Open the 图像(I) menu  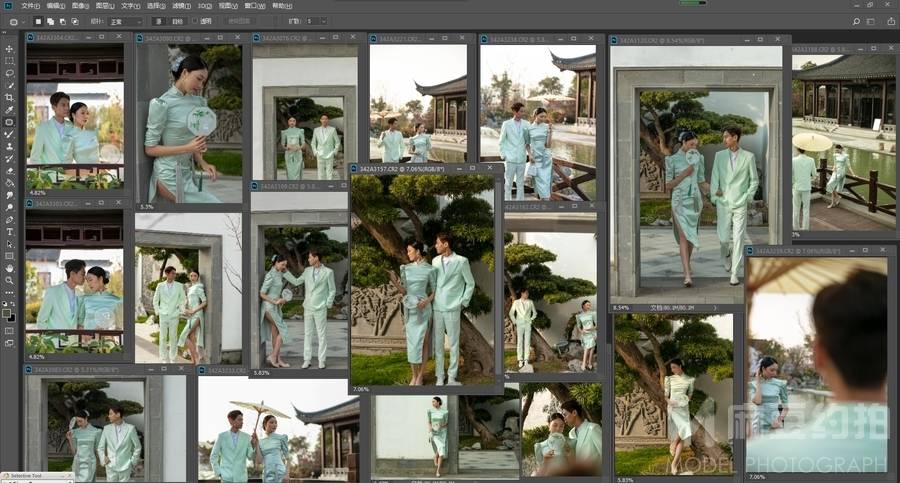click(x=80, y=5)
